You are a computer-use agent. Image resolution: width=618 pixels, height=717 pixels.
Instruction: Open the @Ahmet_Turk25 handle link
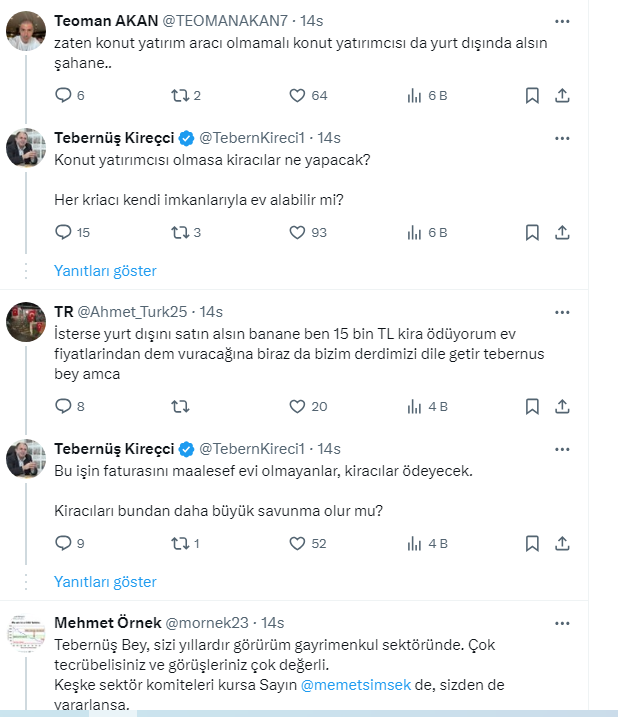click(132, 311)
